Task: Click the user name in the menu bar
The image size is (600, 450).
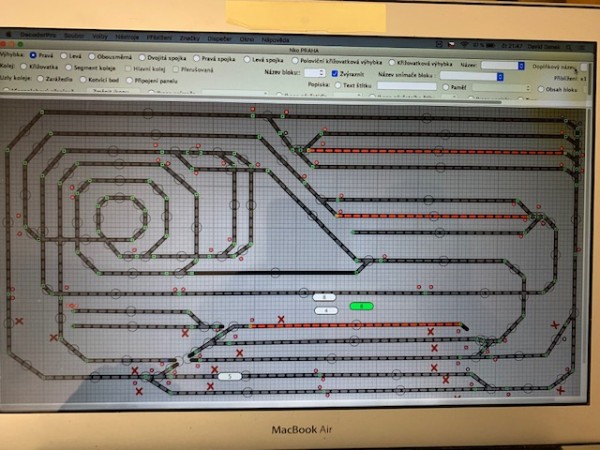Action: pos(543,46)
